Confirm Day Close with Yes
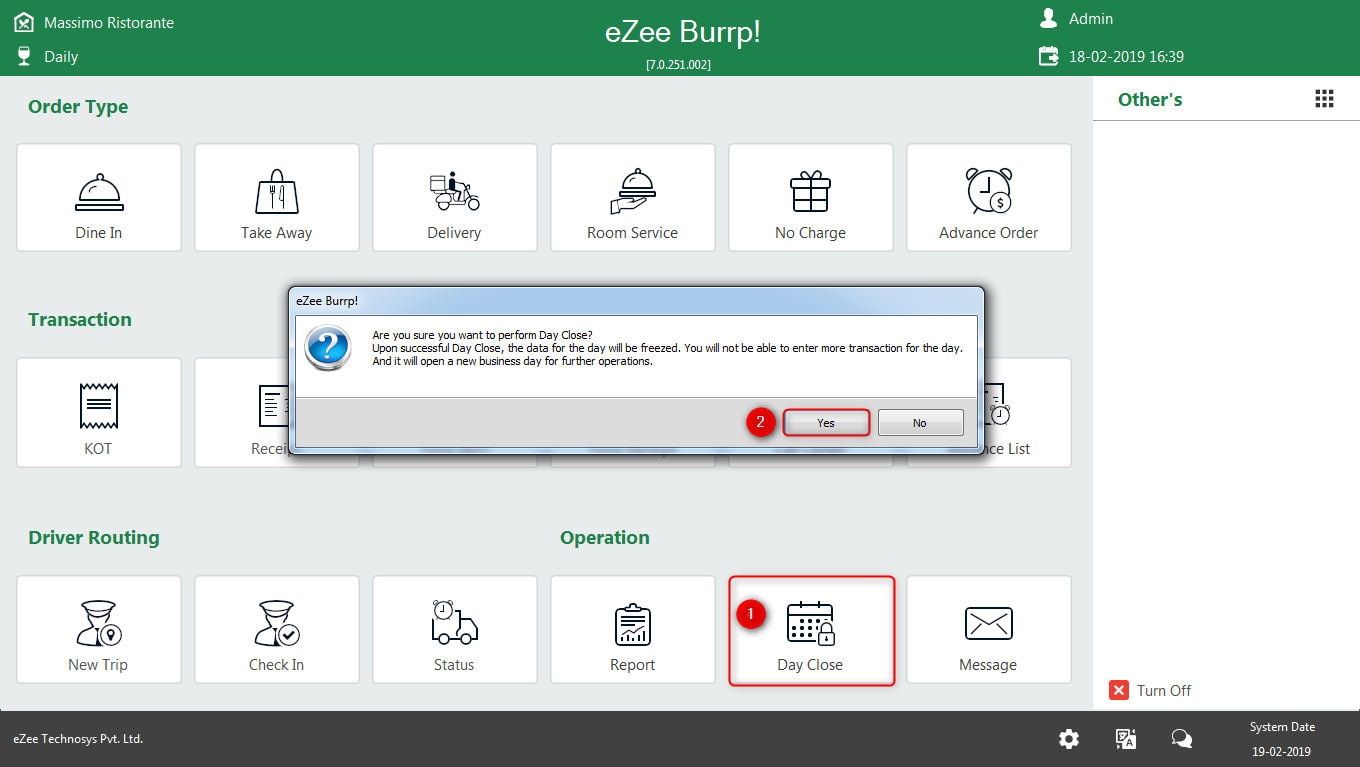Image resolution: width=1360 pixels, height=767 pixels. [826, 423]
